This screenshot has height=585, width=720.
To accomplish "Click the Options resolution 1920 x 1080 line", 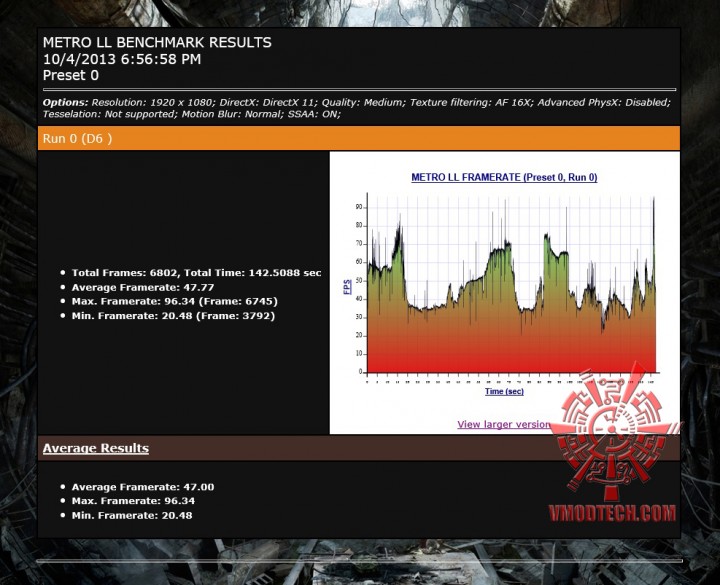I will tap(357, 102).
